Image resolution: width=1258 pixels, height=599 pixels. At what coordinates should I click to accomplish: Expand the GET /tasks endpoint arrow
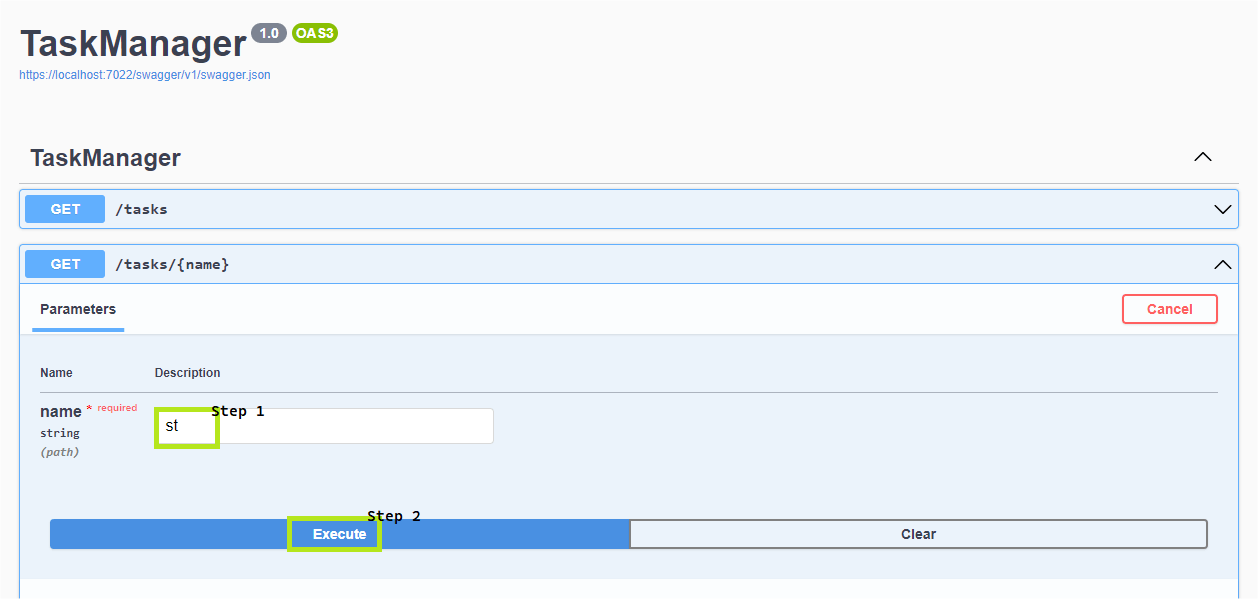click(x=1222, y=210)
